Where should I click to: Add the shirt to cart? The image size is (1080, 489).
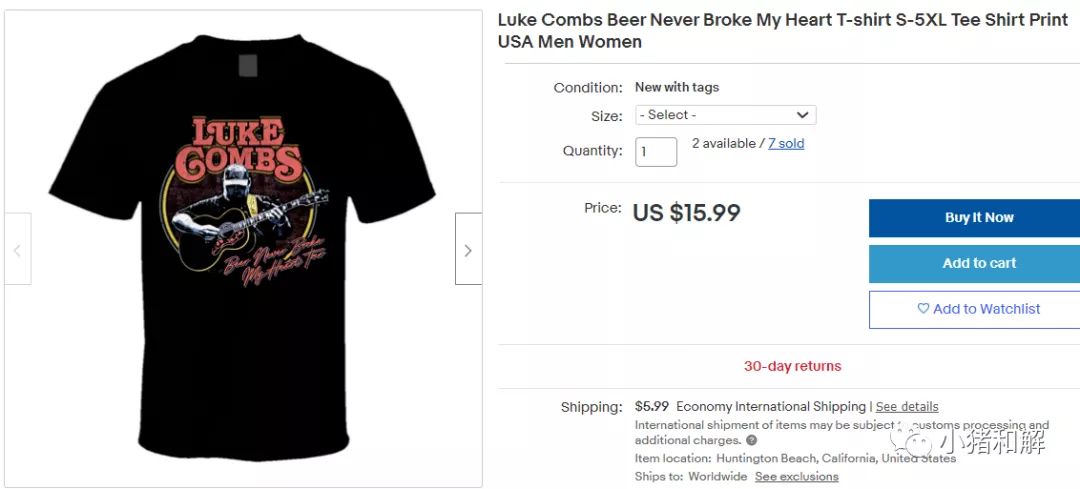978,264
